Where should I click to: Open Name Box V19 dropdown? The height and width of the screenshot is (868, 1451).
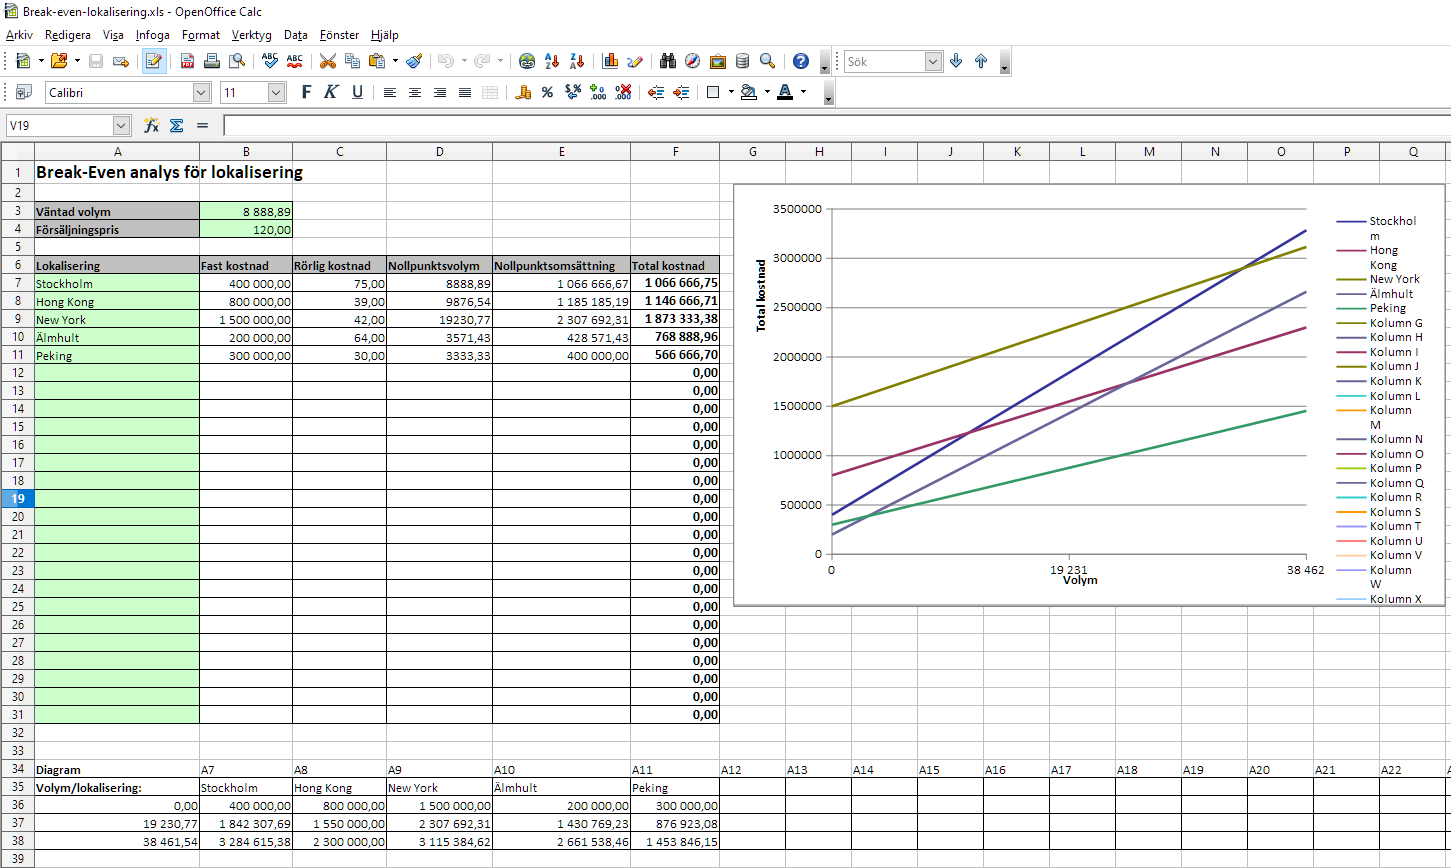coord(122,125)
